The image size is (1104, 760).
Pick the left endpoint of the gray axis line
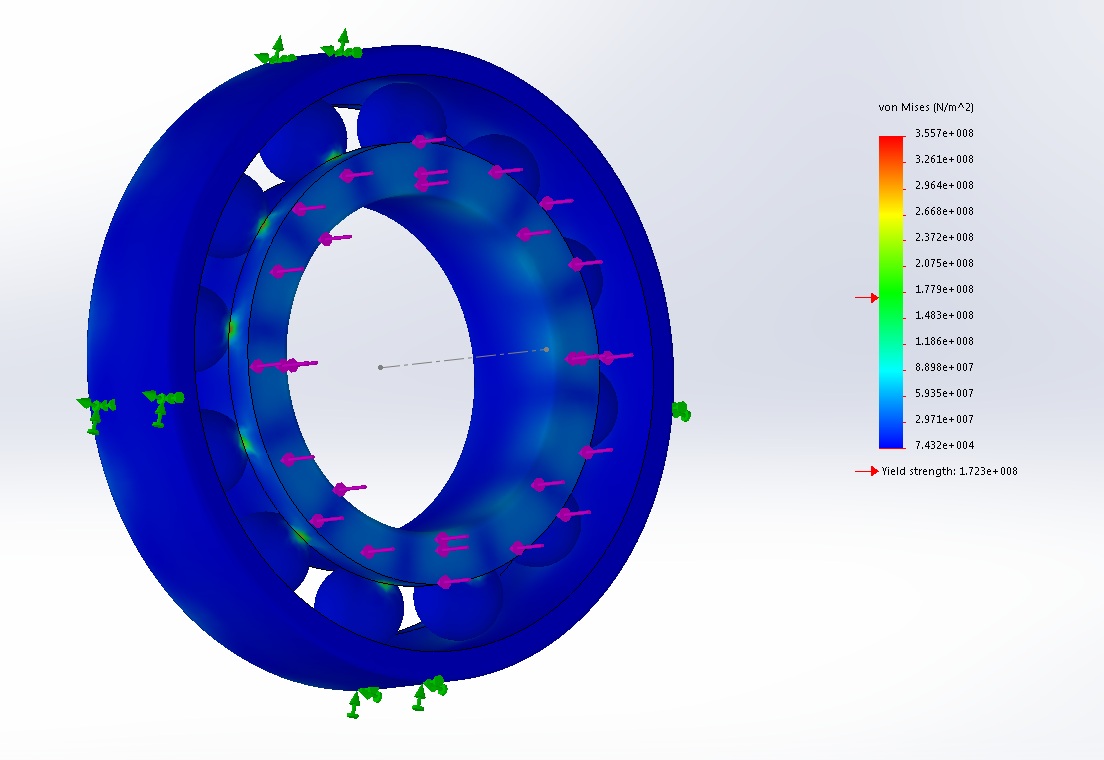click(380, 367)
